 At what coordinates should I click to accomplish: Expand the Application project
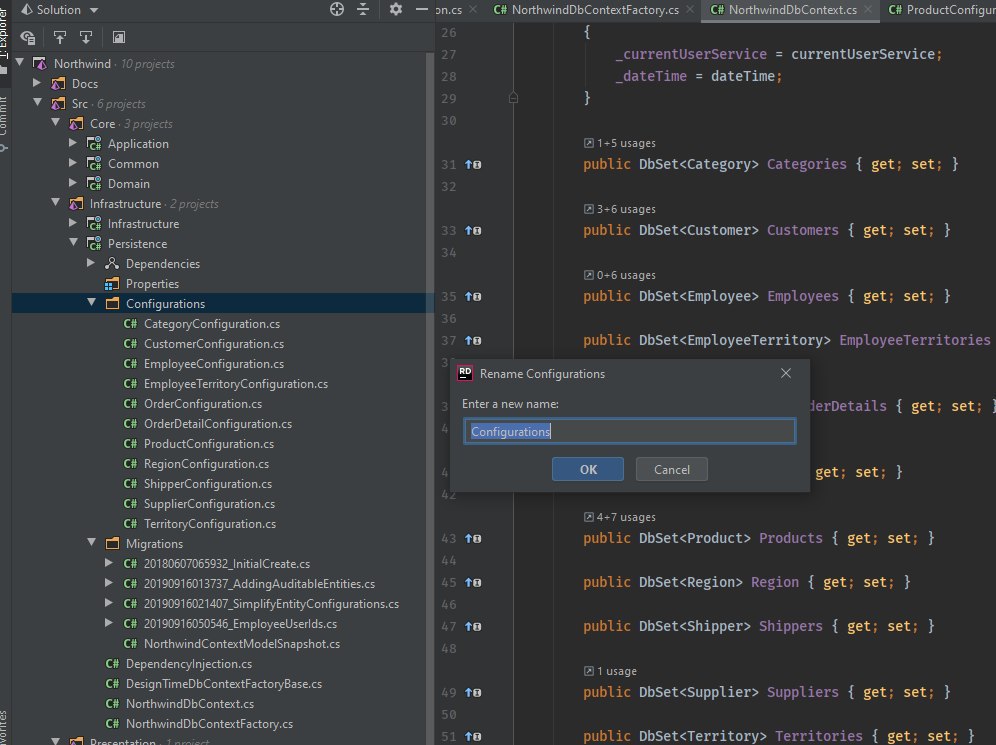[x=72, y=144]
